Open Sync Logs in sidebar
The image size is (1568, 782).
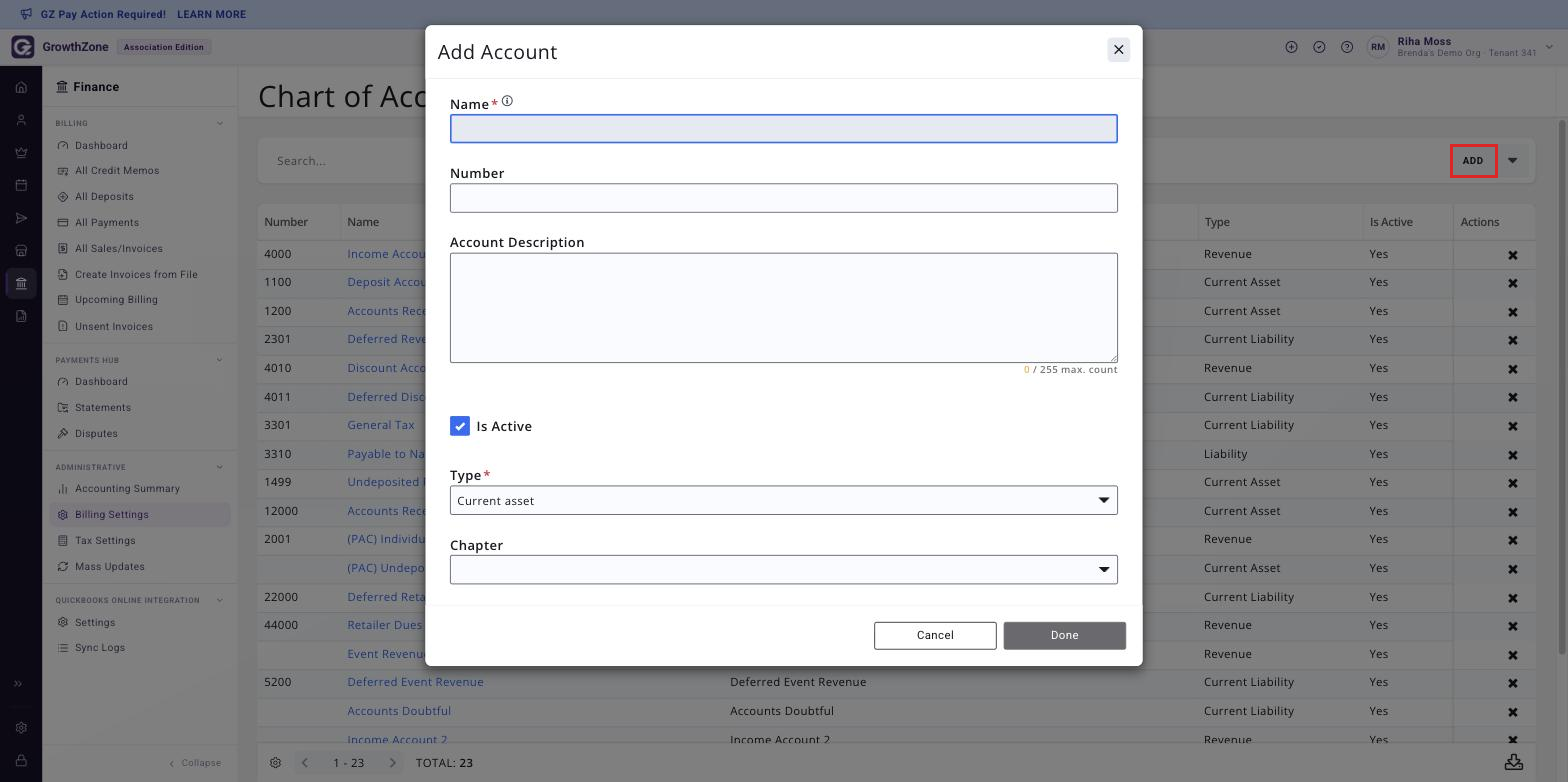coord(100,648)
